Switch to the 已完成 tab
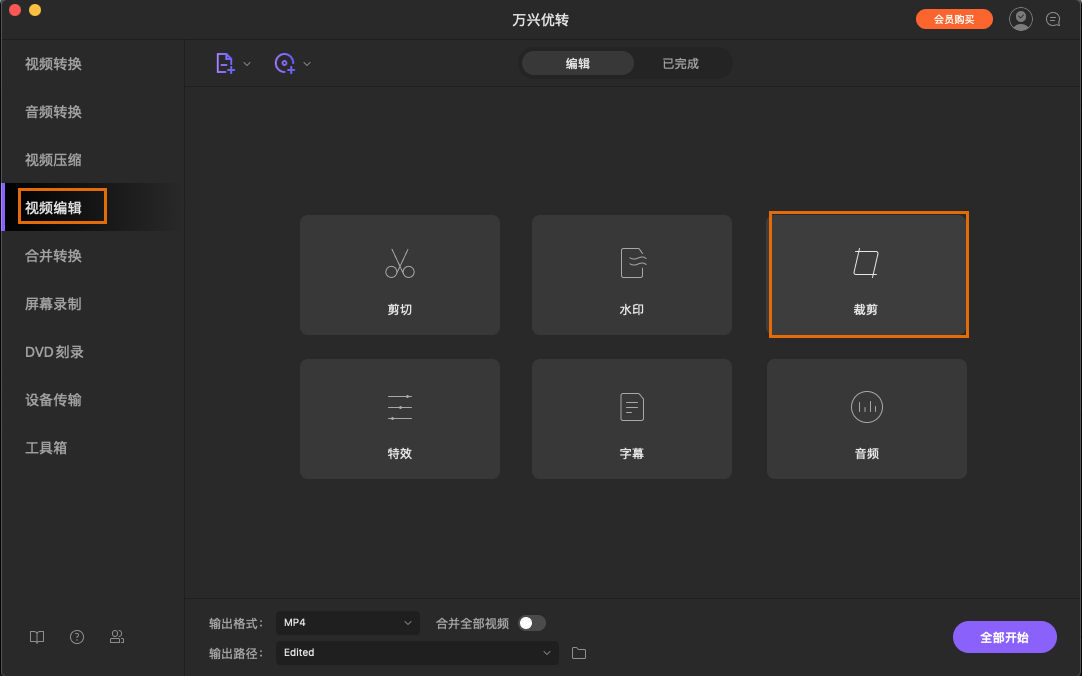Image resolution: width=1082 pixels, height=676 pixels. (679, 62)
